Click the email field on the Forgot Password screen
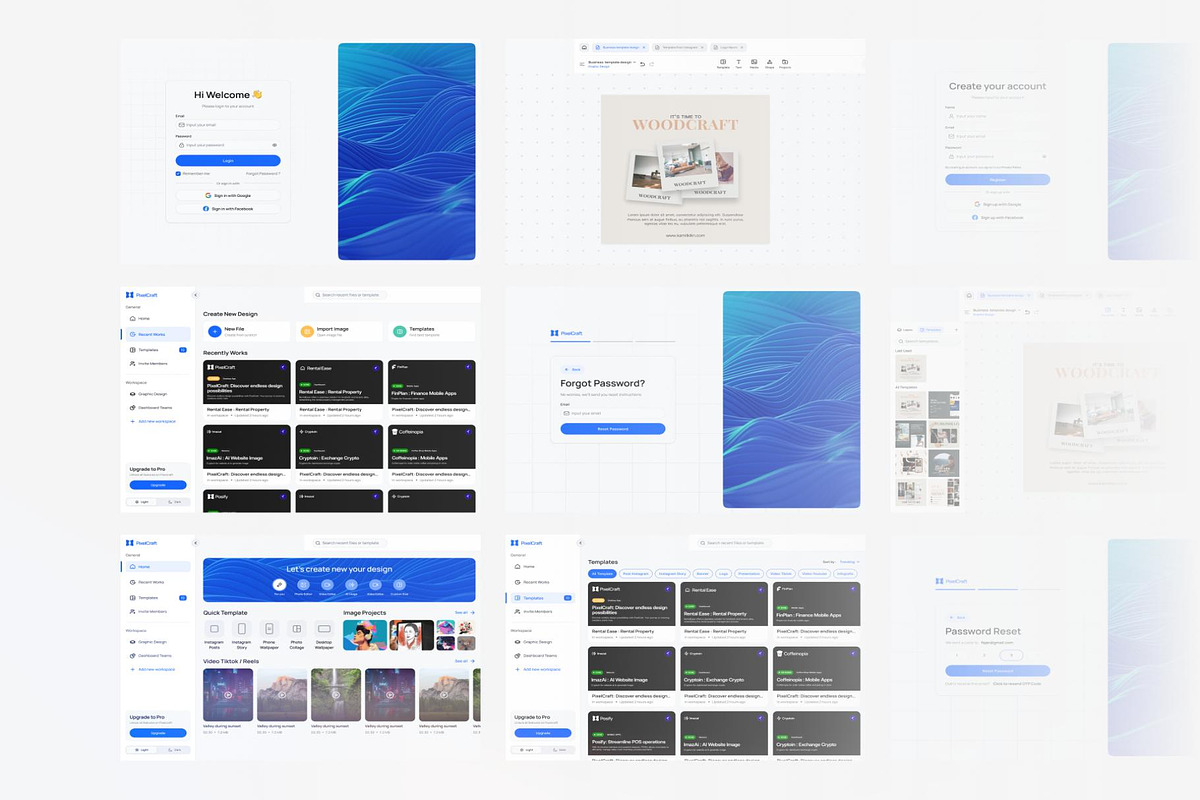Image resolution: width=1200 pixels, height=800 pixels. pos(612,412)
